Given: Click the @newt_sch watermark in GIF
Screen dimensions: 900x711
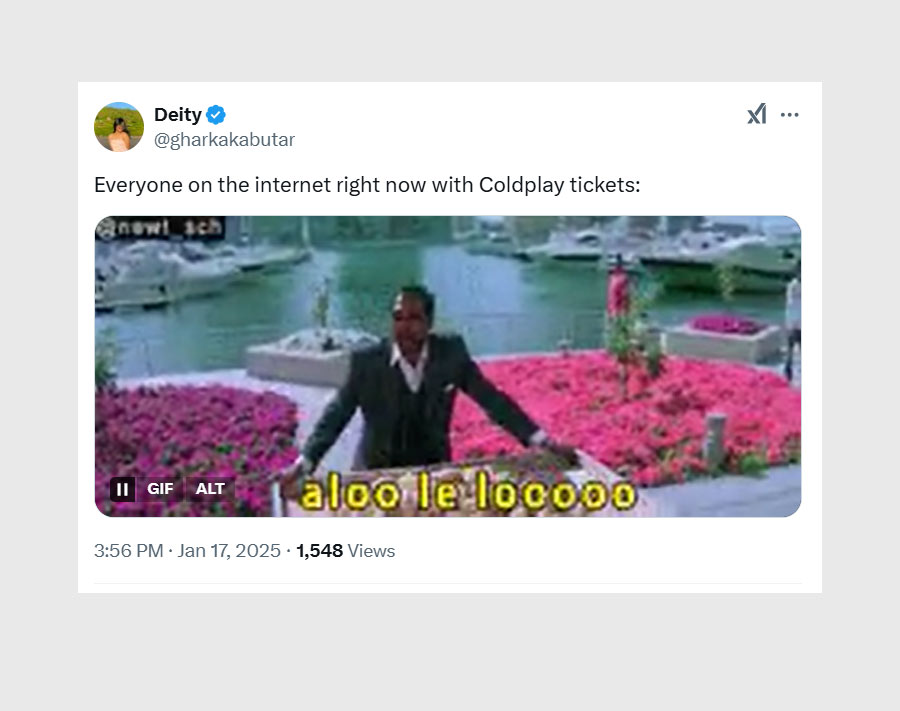Looking at the screenshot, I should 160,229.
